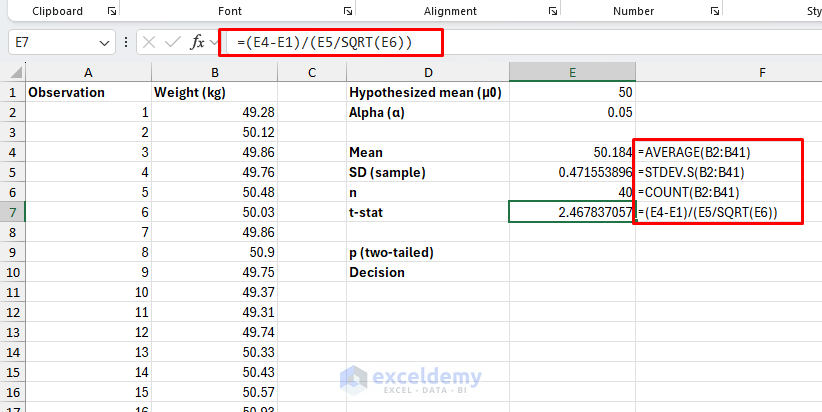Confirm the formula with the checkmark
This screenshot has height=412, width=822.
pyautogui.click(x=172, y=42)
